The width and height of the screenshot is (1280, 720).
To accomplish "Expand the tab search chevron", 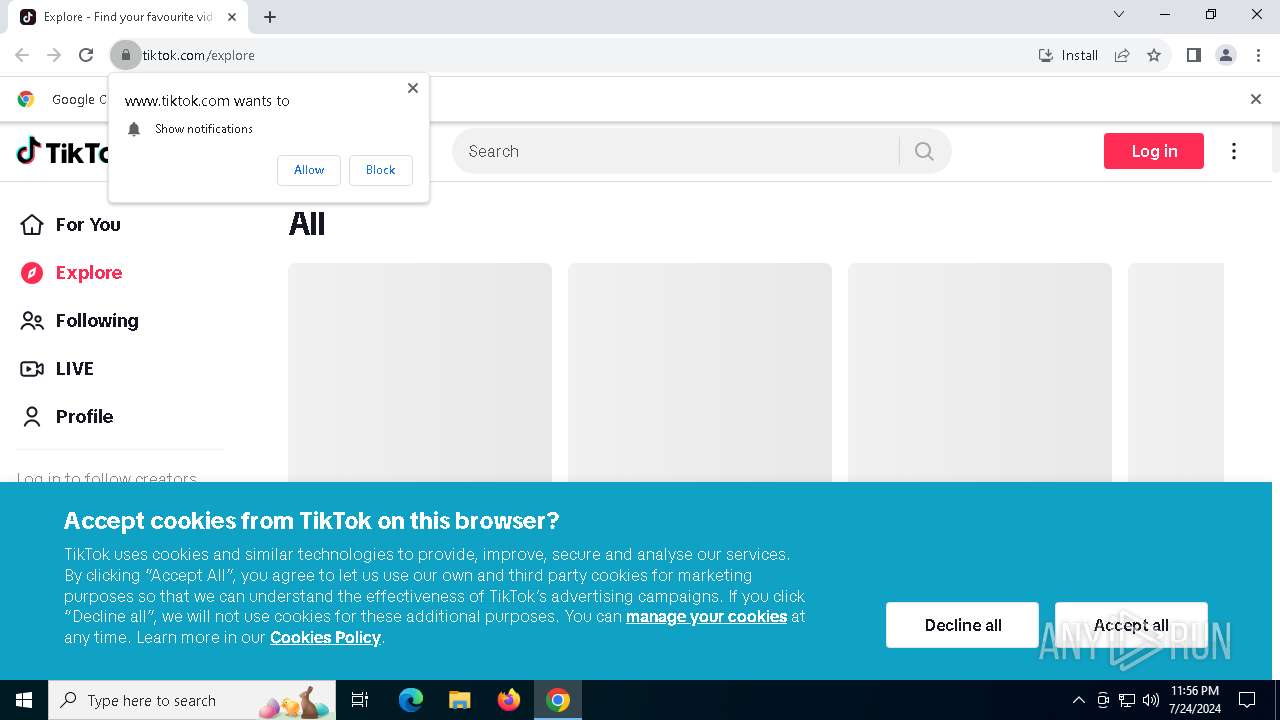I will tap(1119, 14).
